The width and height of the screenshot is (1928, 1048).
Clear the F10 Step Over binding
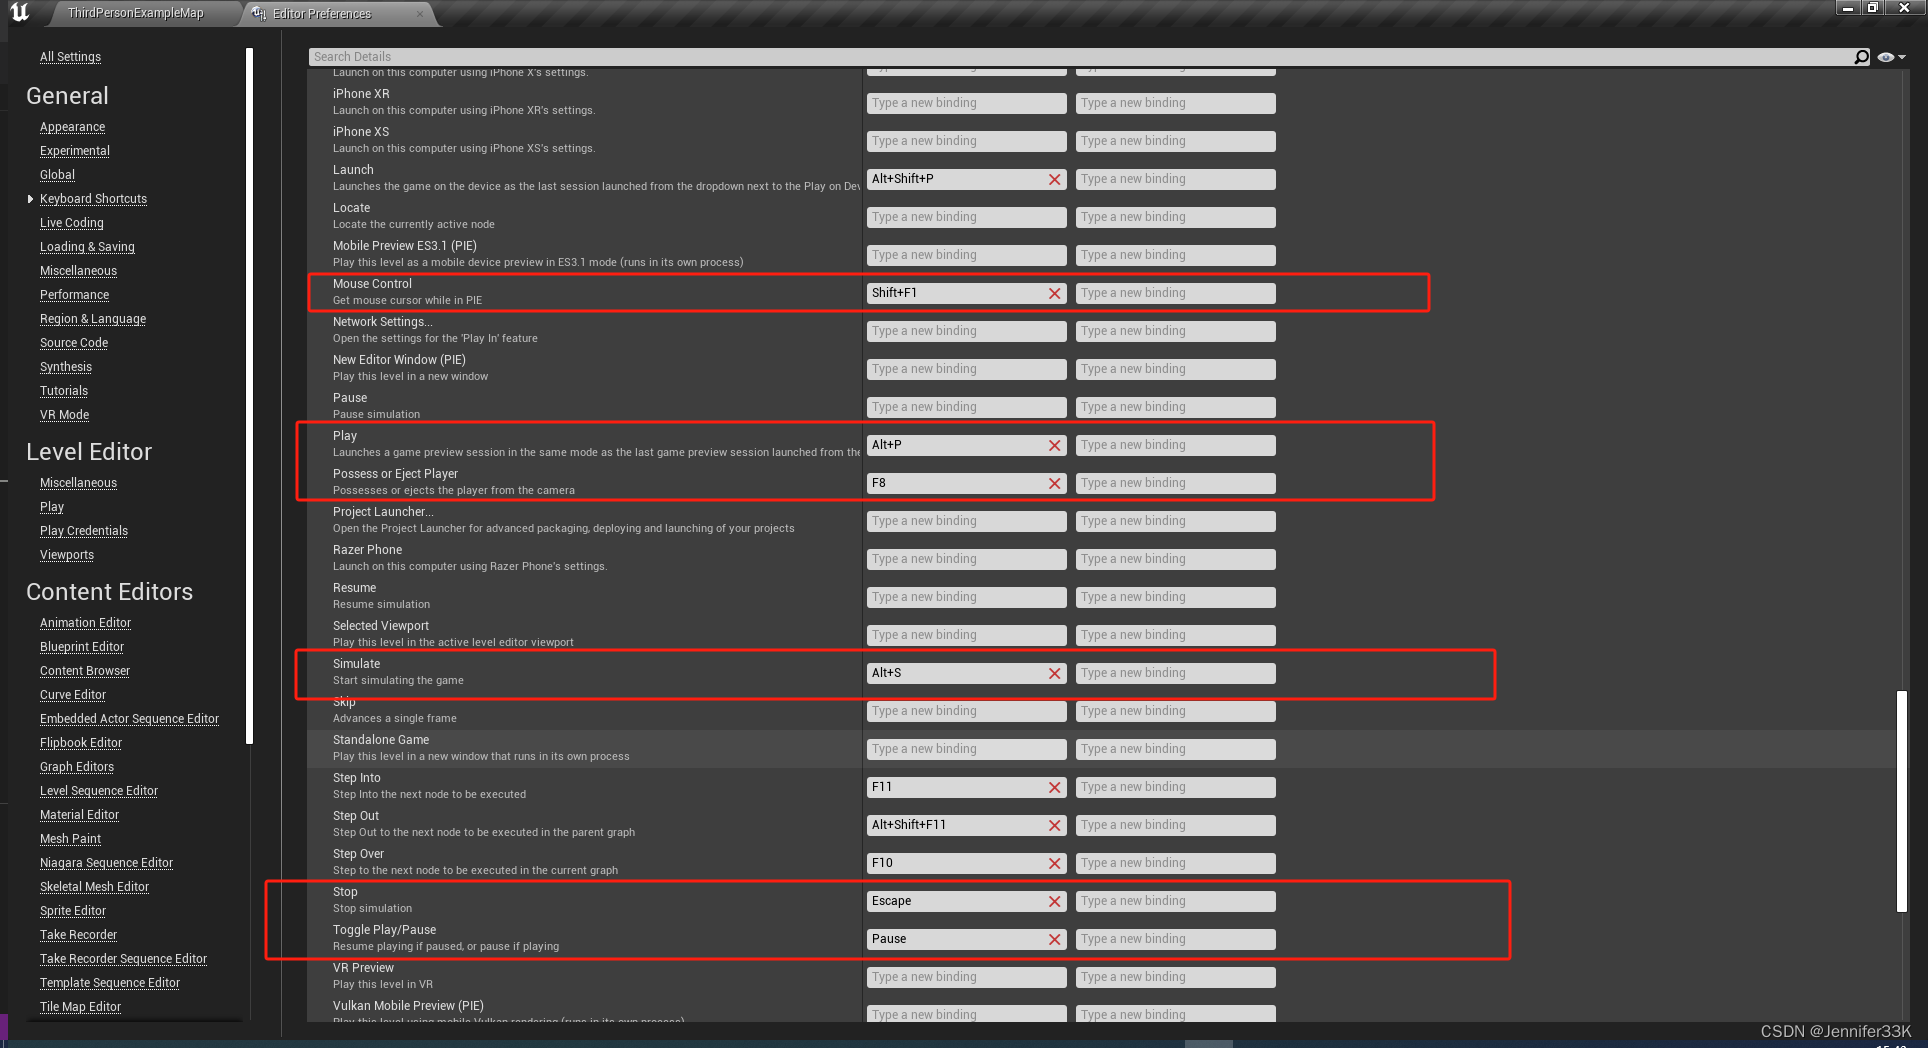click(1054, 863)
